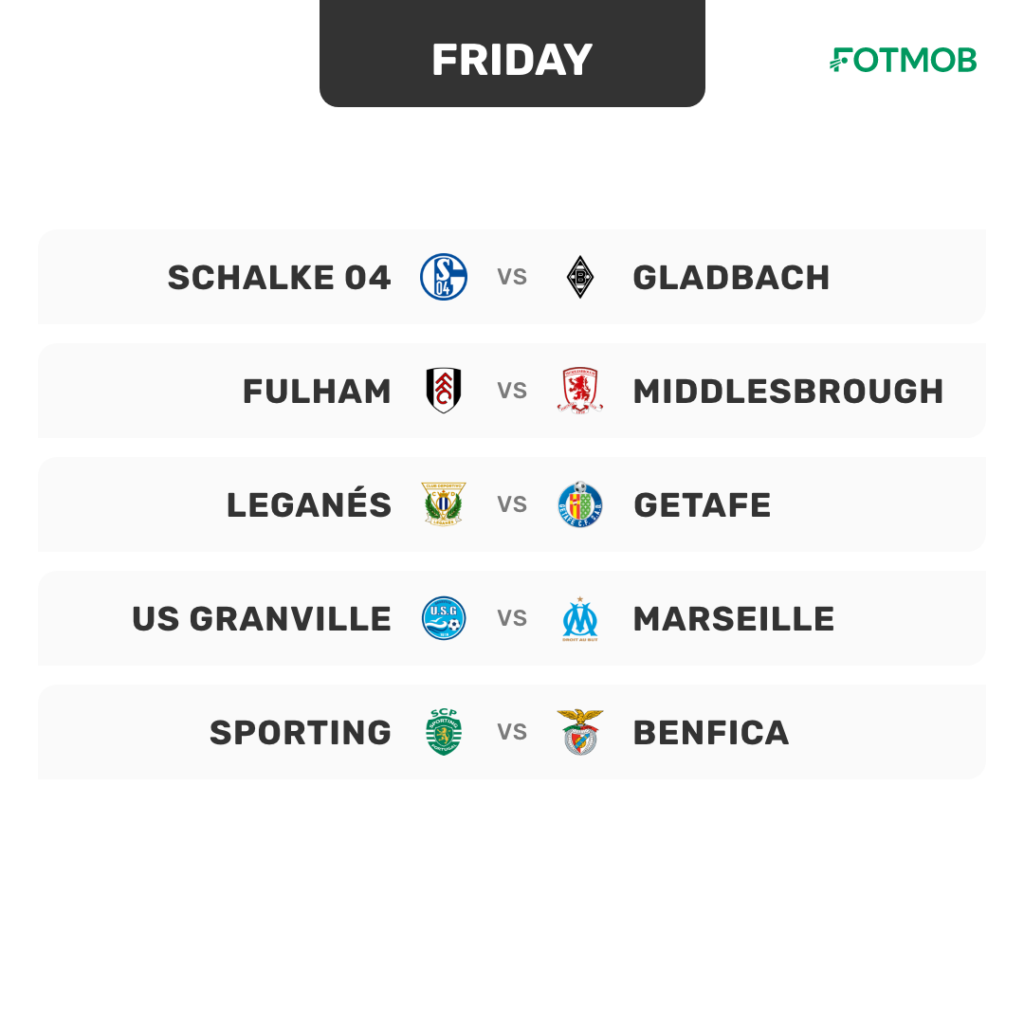Image resolution: width=1024 pixels, height=1024 pixels.
Task: Open the BENFICA team name
Action: click(x=711, y=732)
